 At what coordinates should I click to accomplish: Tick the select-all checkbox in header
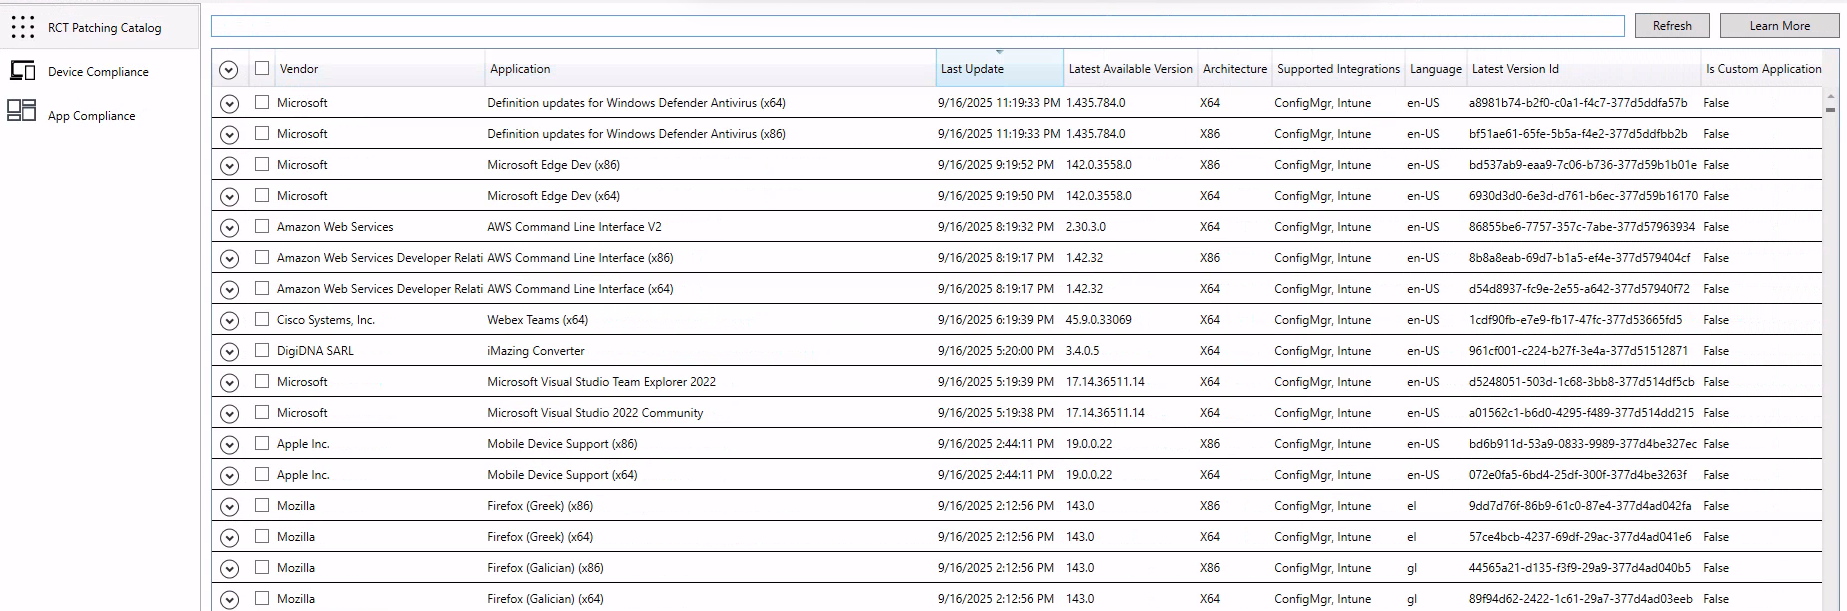coord(262,68)
